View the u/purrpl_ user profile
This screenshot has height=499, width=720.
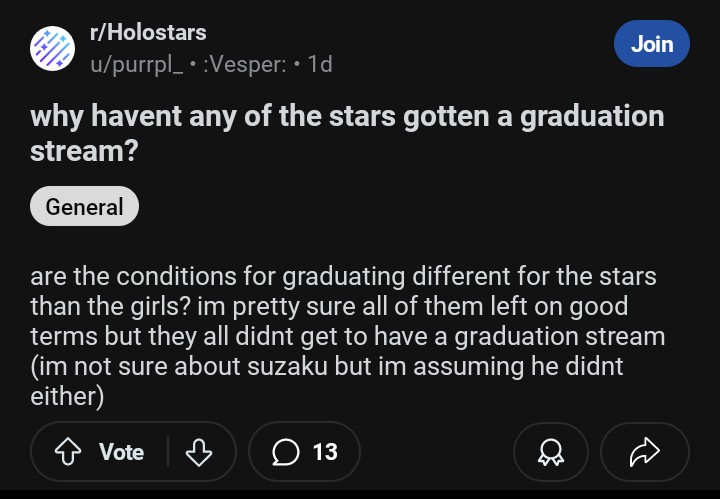click(135, 64)
